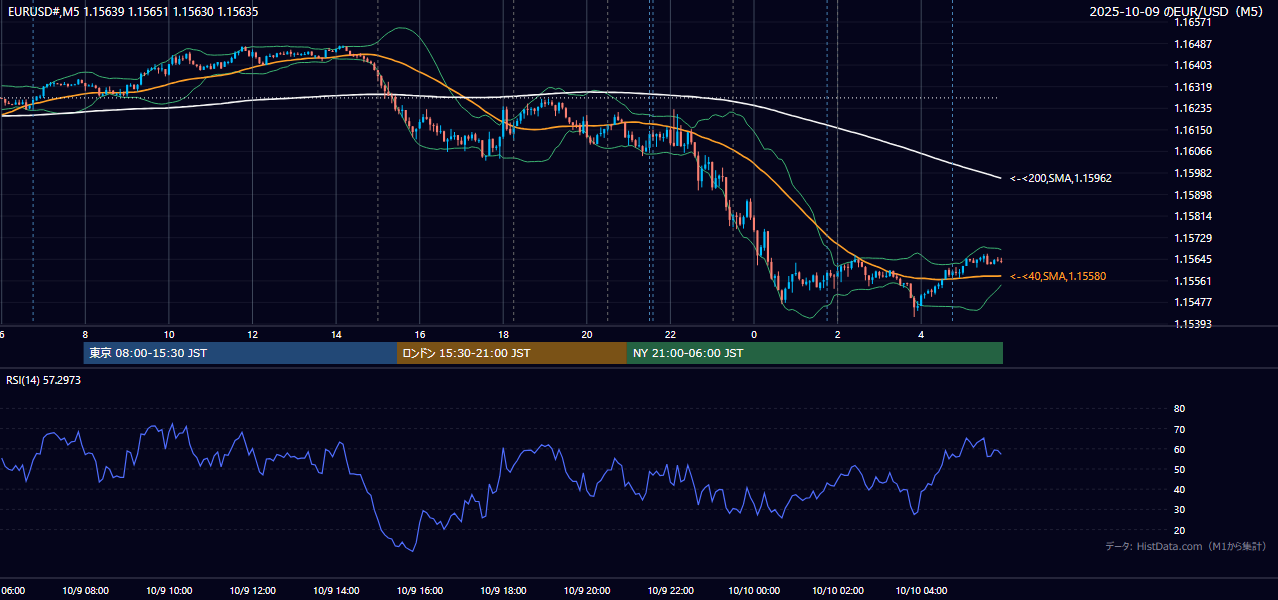Click the 10/9 10:00 time label
The image size is (1278, 600).
[x=169, y=591]
